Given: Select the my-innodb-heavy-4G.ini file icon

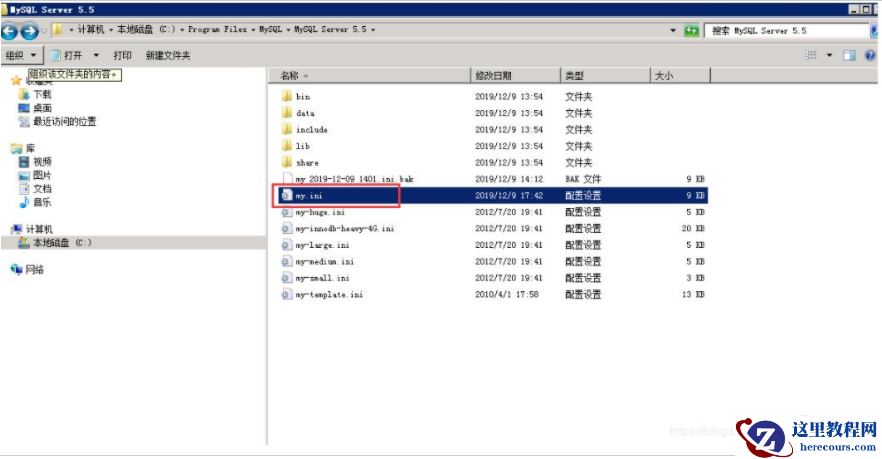Looking at the screenshot, I should pos(286,228).
